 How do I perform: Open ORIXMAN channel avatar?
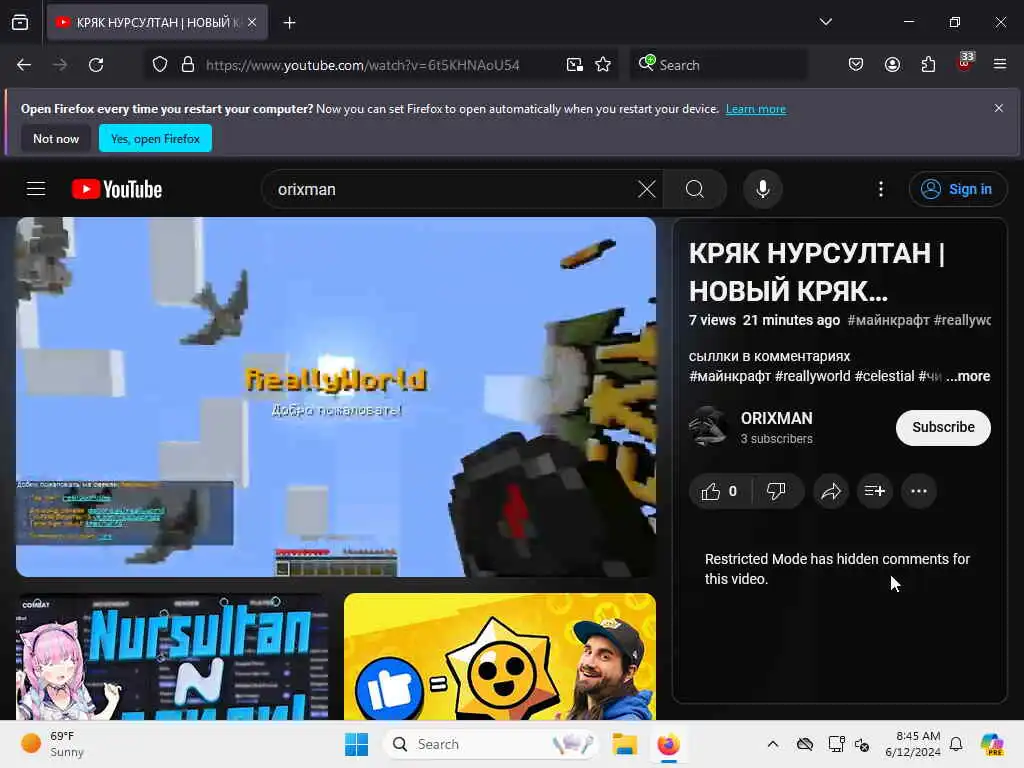[x=708, y=427]
